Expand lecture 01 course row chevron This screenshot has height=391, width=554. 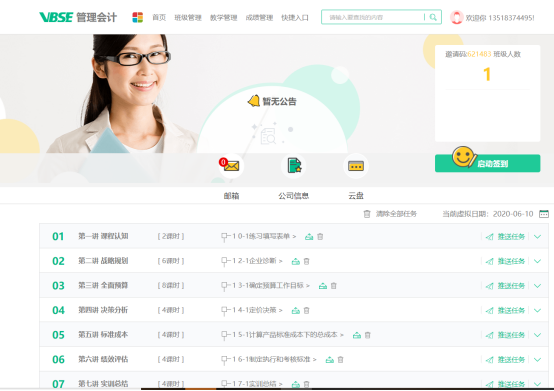click(537, 237)
